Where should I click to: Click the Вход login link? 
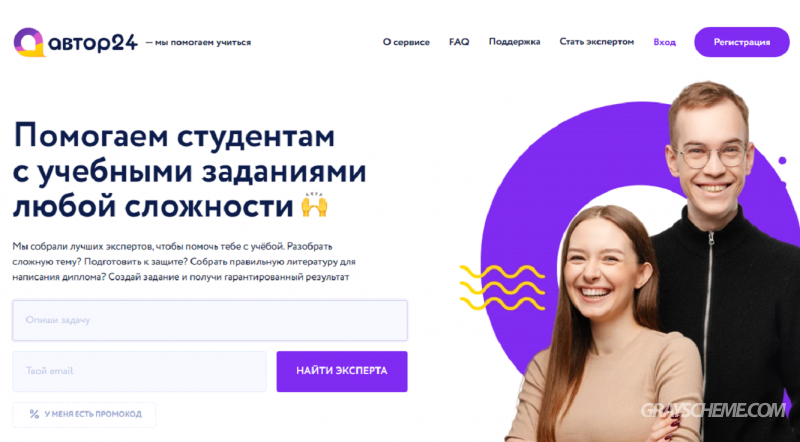pos(664,42)
